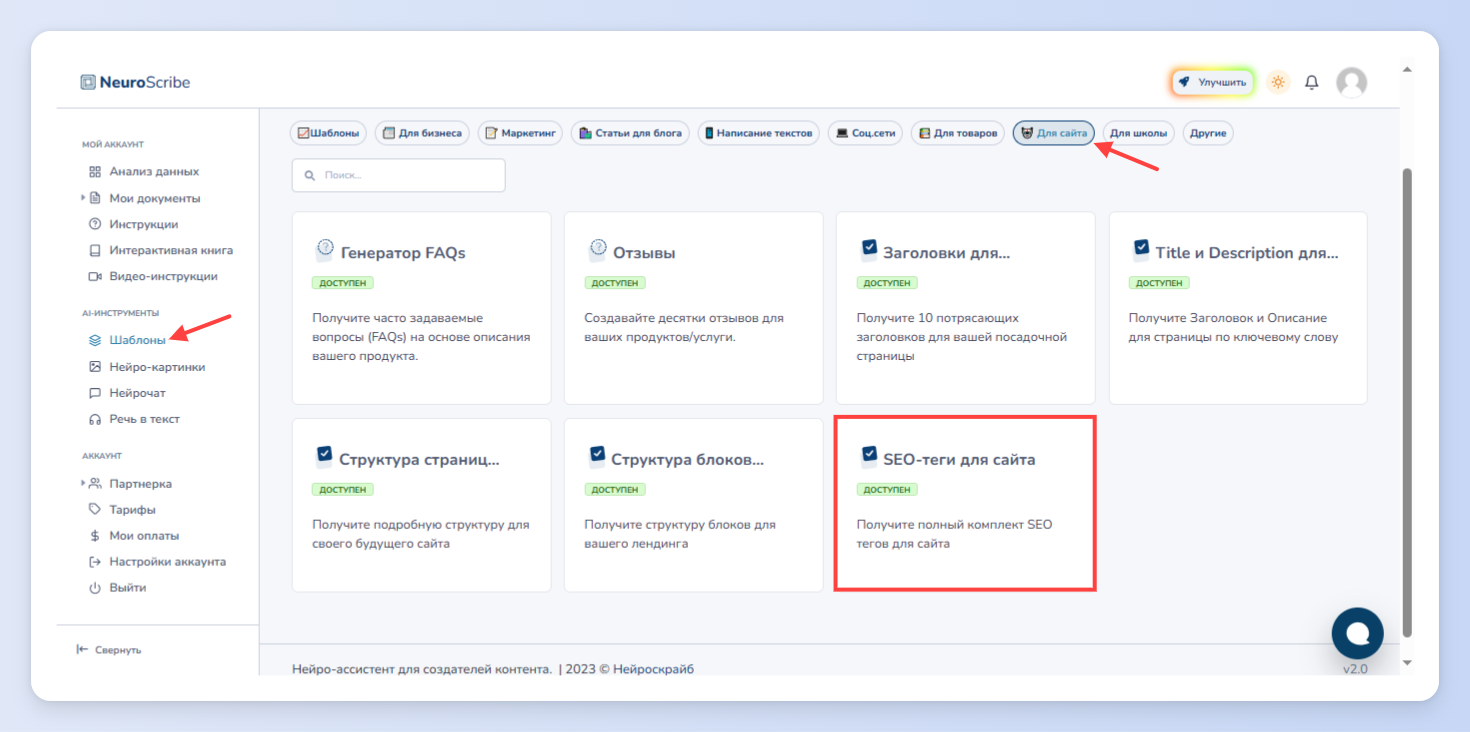Open the Отзывы template card
1470x732 pixels.
pos(693,308)
